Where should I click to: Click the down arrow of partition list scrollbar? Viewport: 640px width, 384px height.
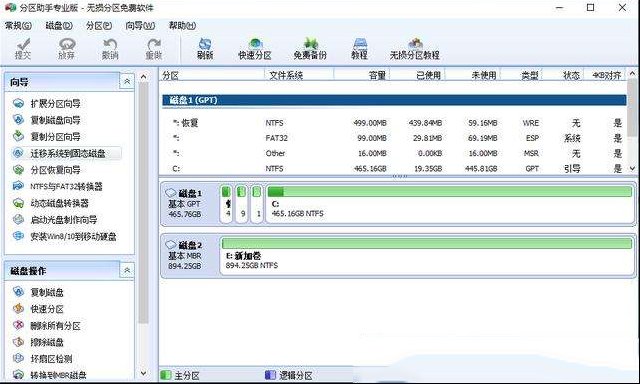click(632, 168)
